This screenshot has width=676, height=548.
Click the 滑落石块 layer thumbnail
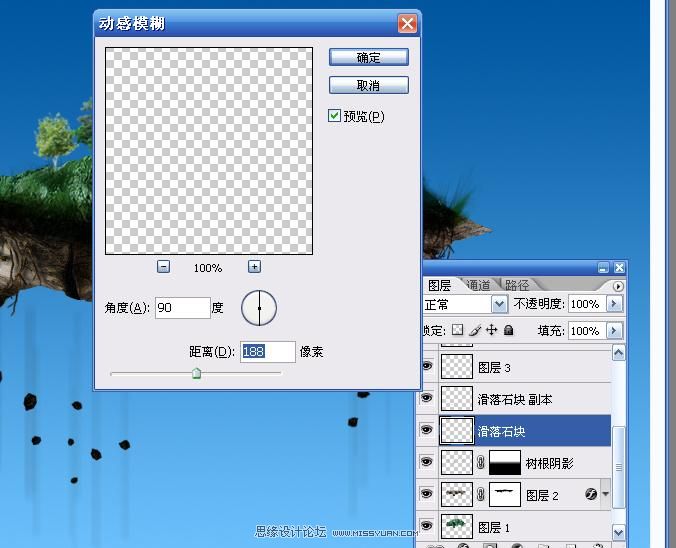457,430
